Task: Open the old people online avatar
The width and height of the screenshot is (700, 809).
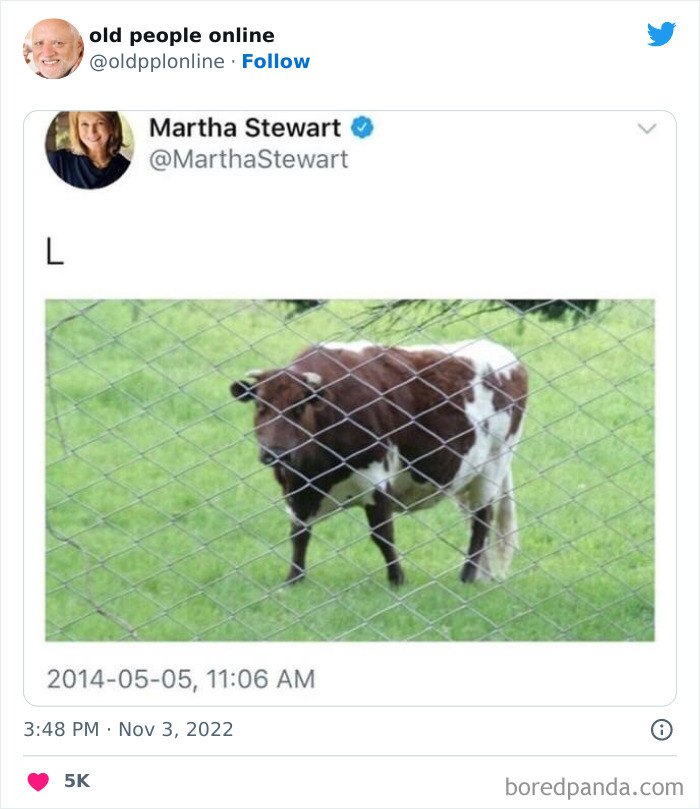Action: pyautogui.click(x=53, y=48)
